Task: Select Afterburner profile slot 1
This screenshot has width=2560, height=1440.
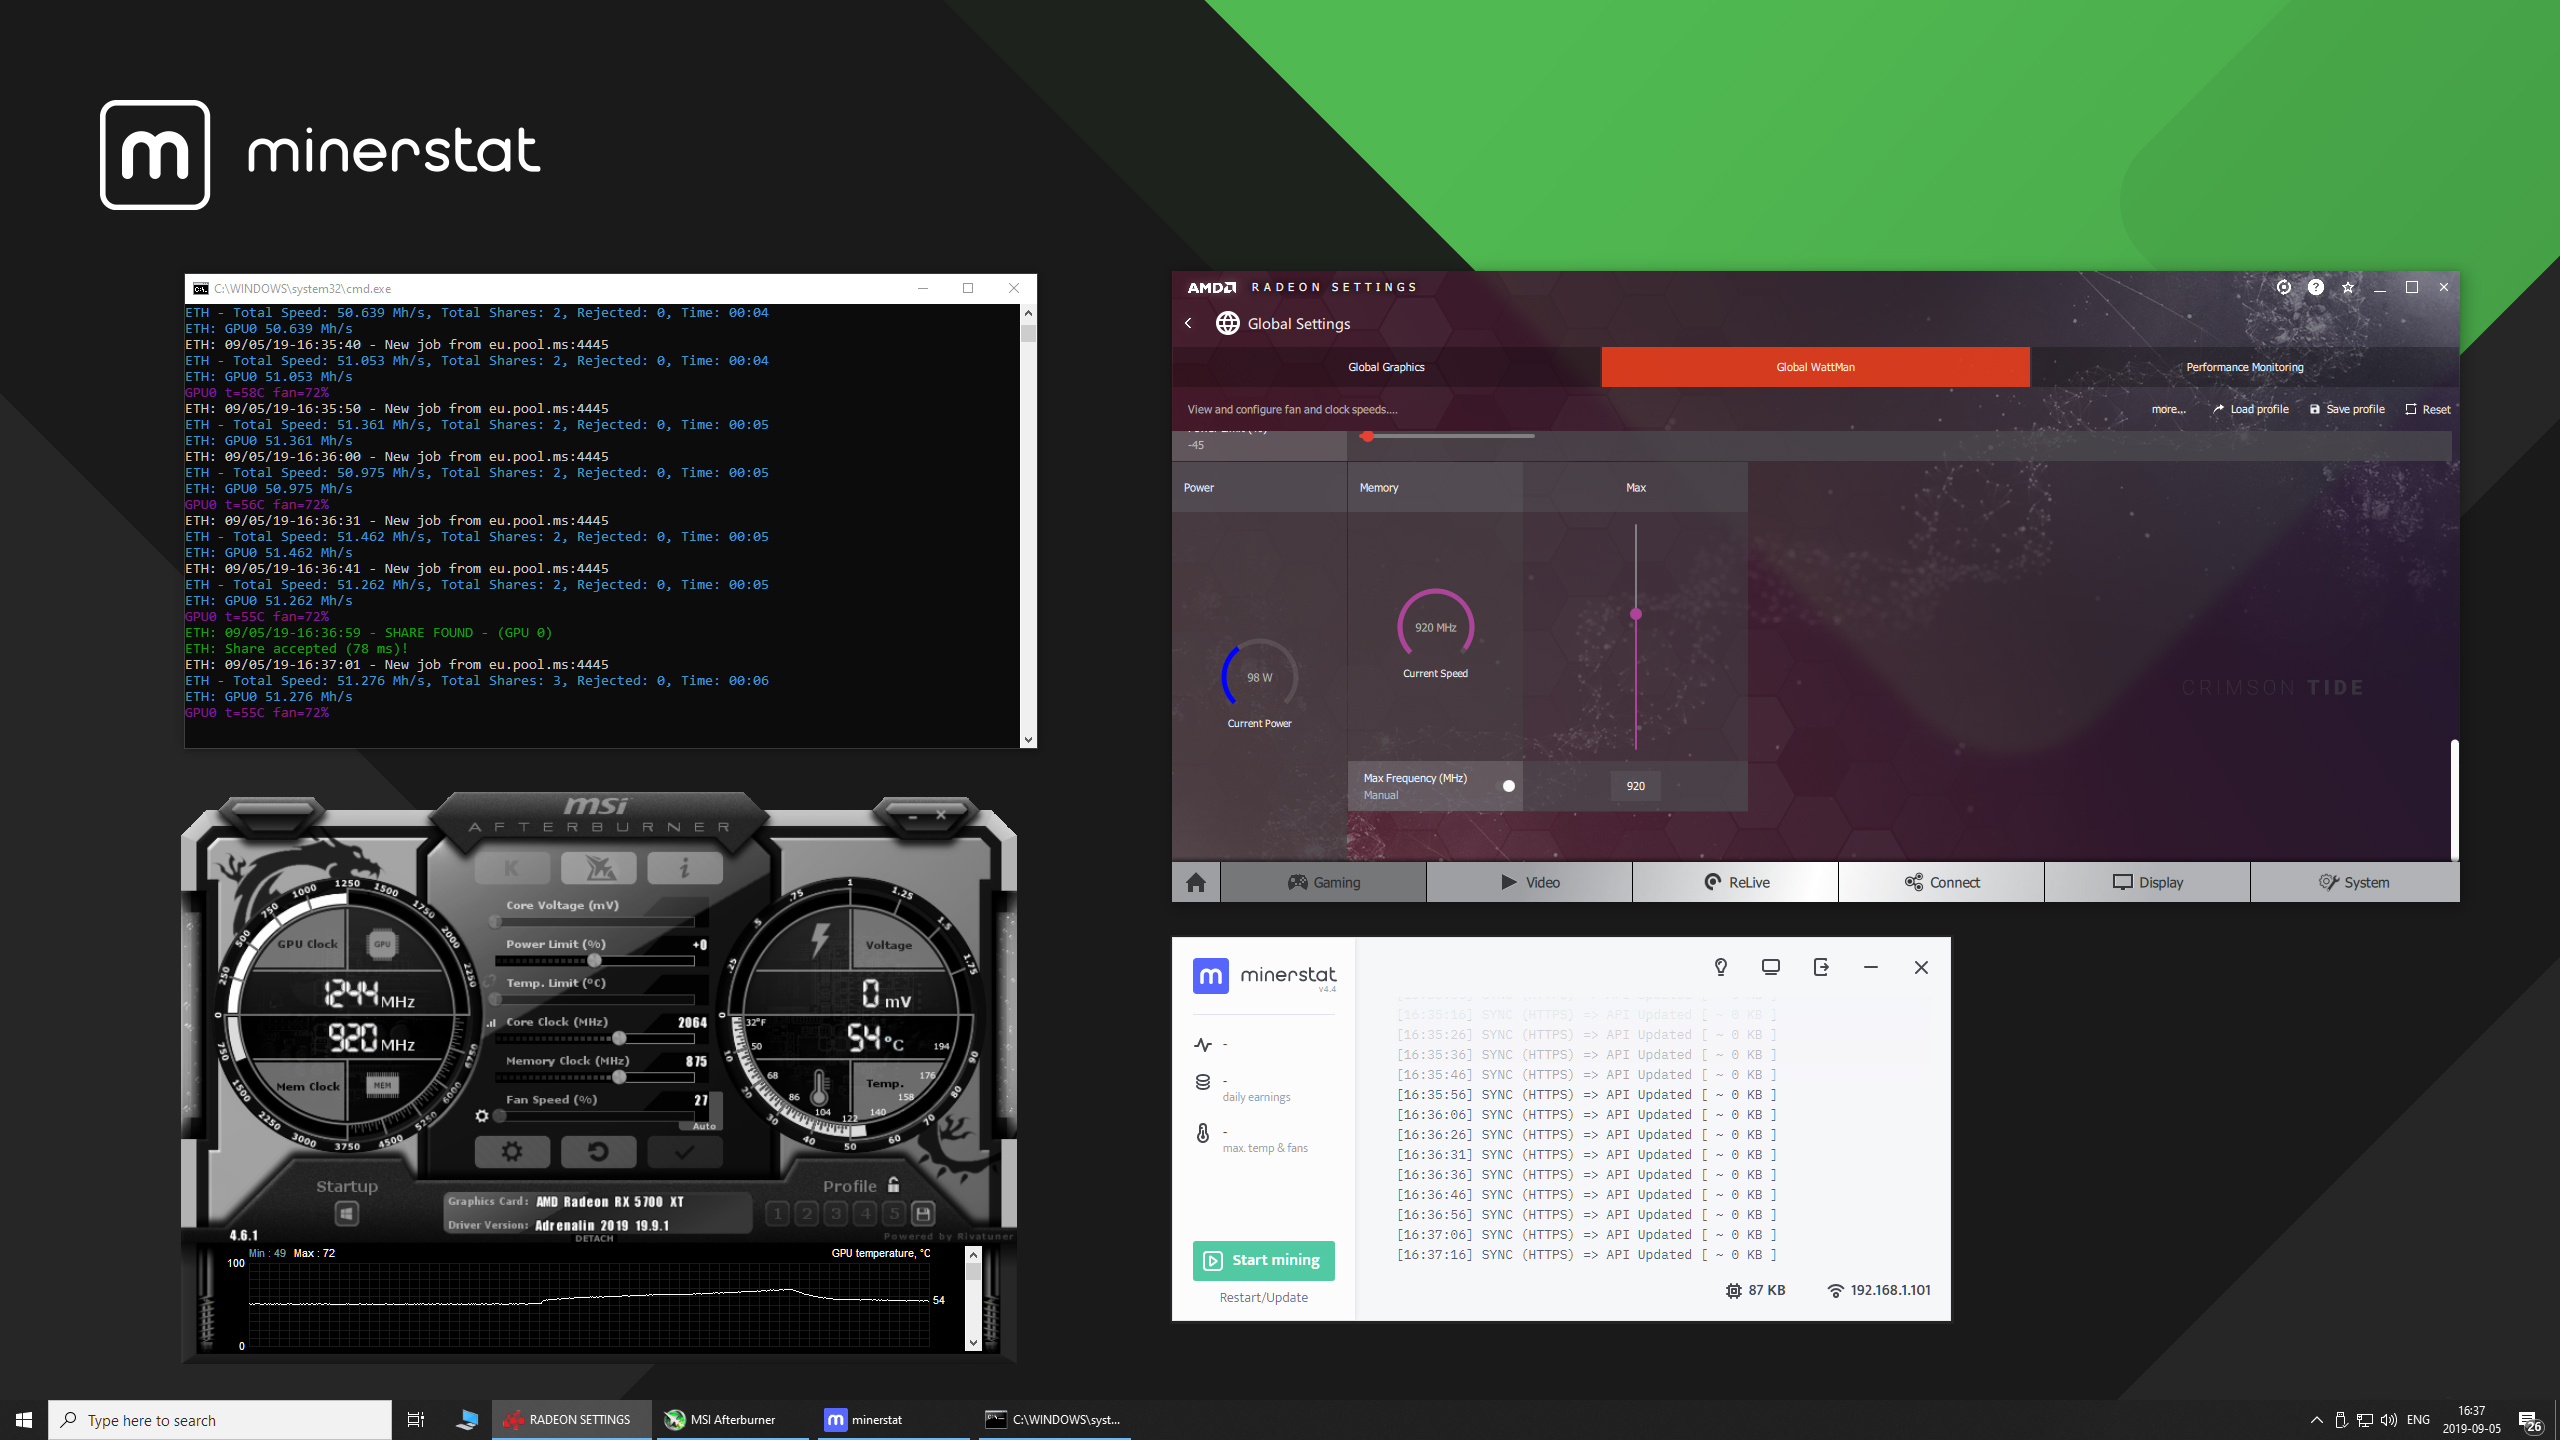Action: coord(777,1214)
